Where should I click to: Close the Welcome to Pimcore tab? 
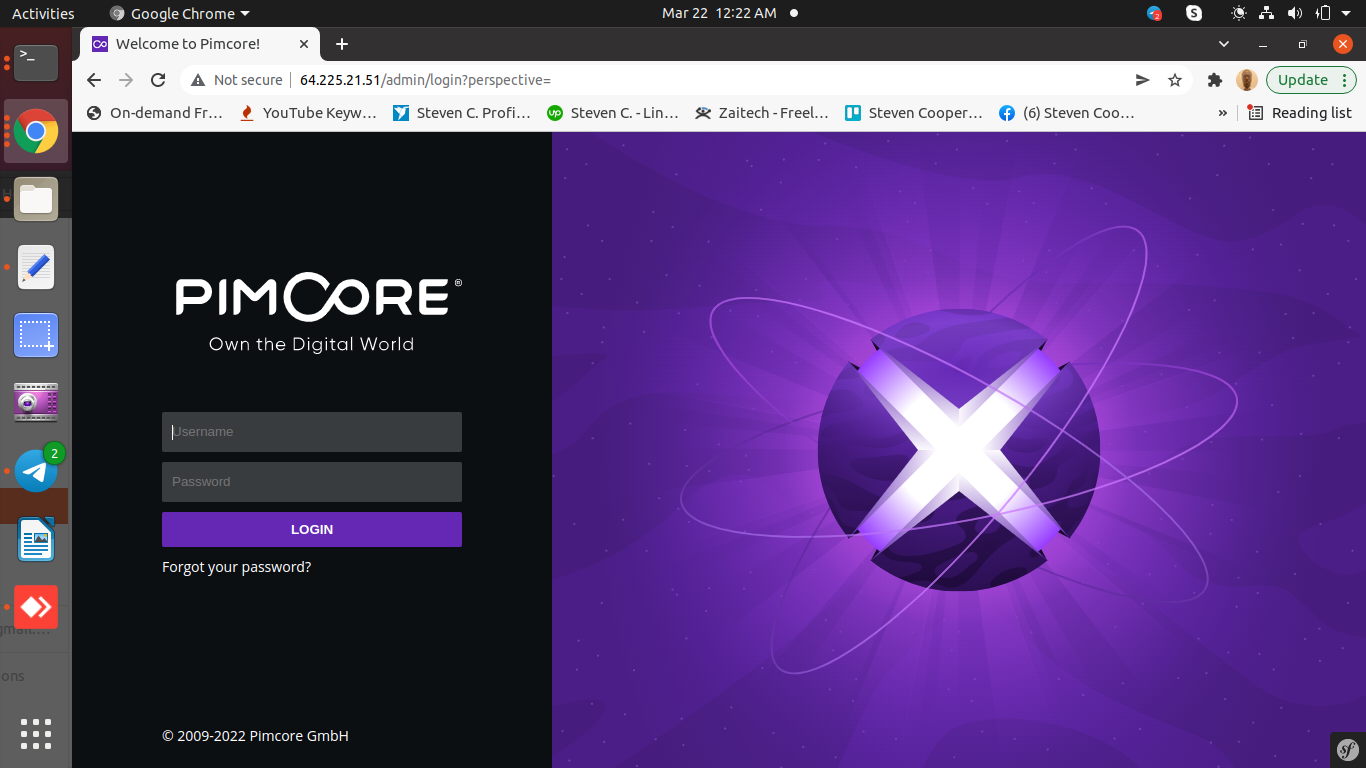tap(304, 44)
